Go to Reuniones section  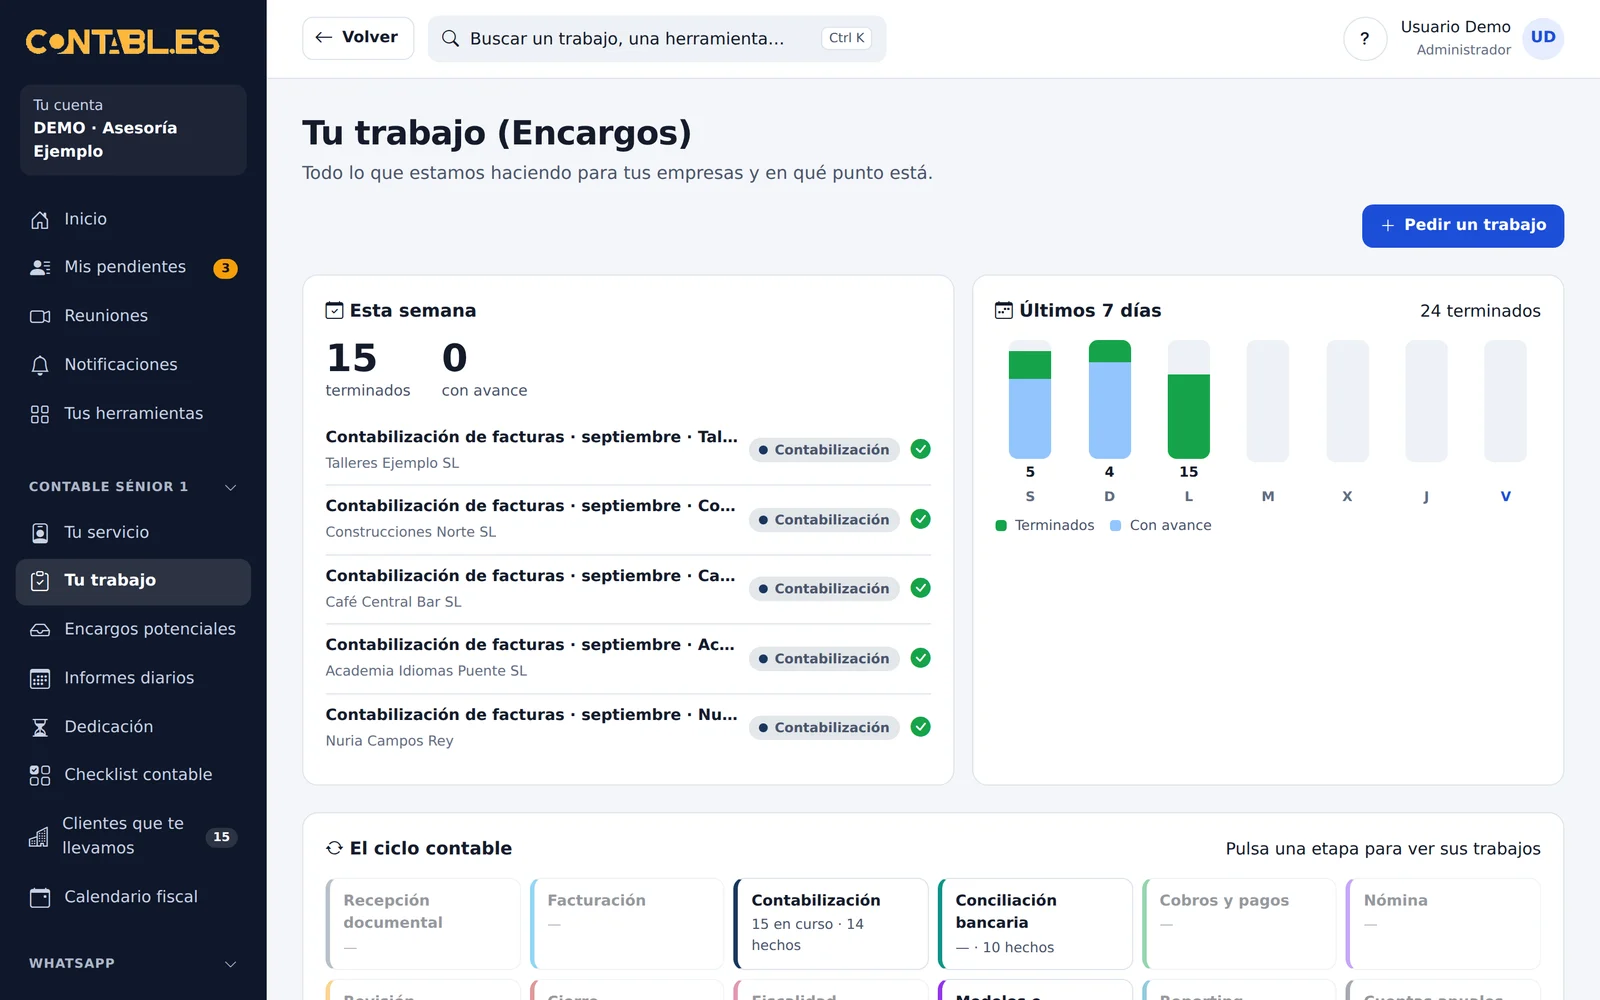(x=133, y=316)
